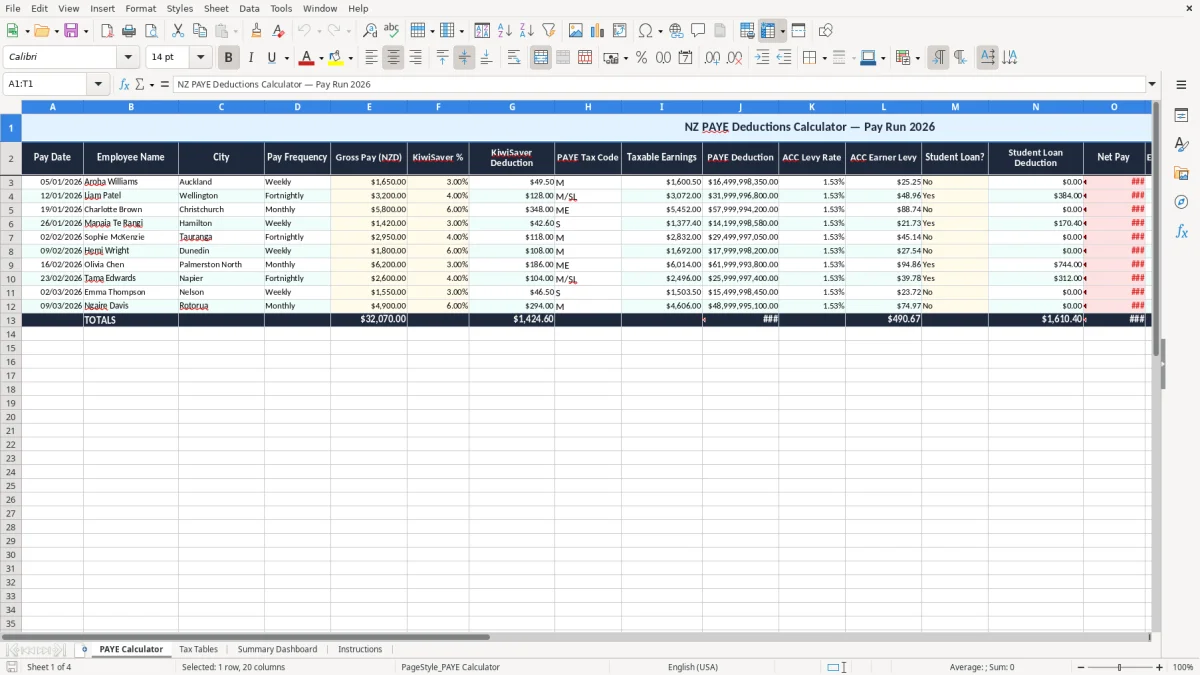Open the sidebar Navigator panel
This screenshot has height=675, width=1200.
[x=1181, y=202]
